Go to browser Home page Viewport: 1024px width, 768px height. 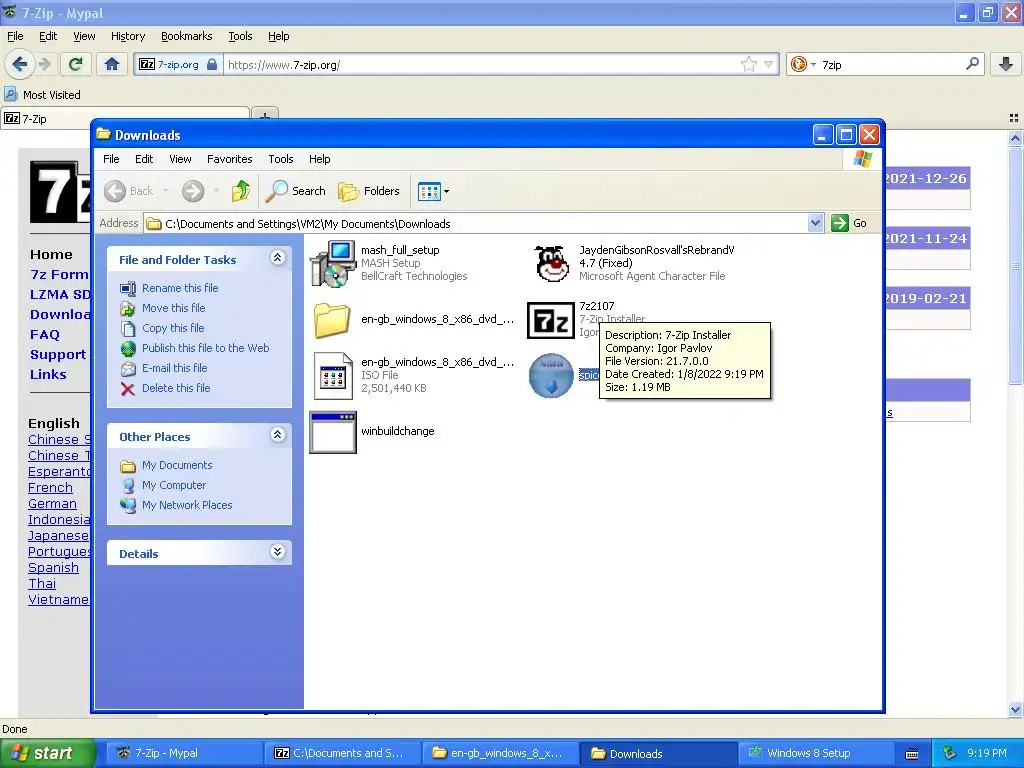click(x=112, y=64)
